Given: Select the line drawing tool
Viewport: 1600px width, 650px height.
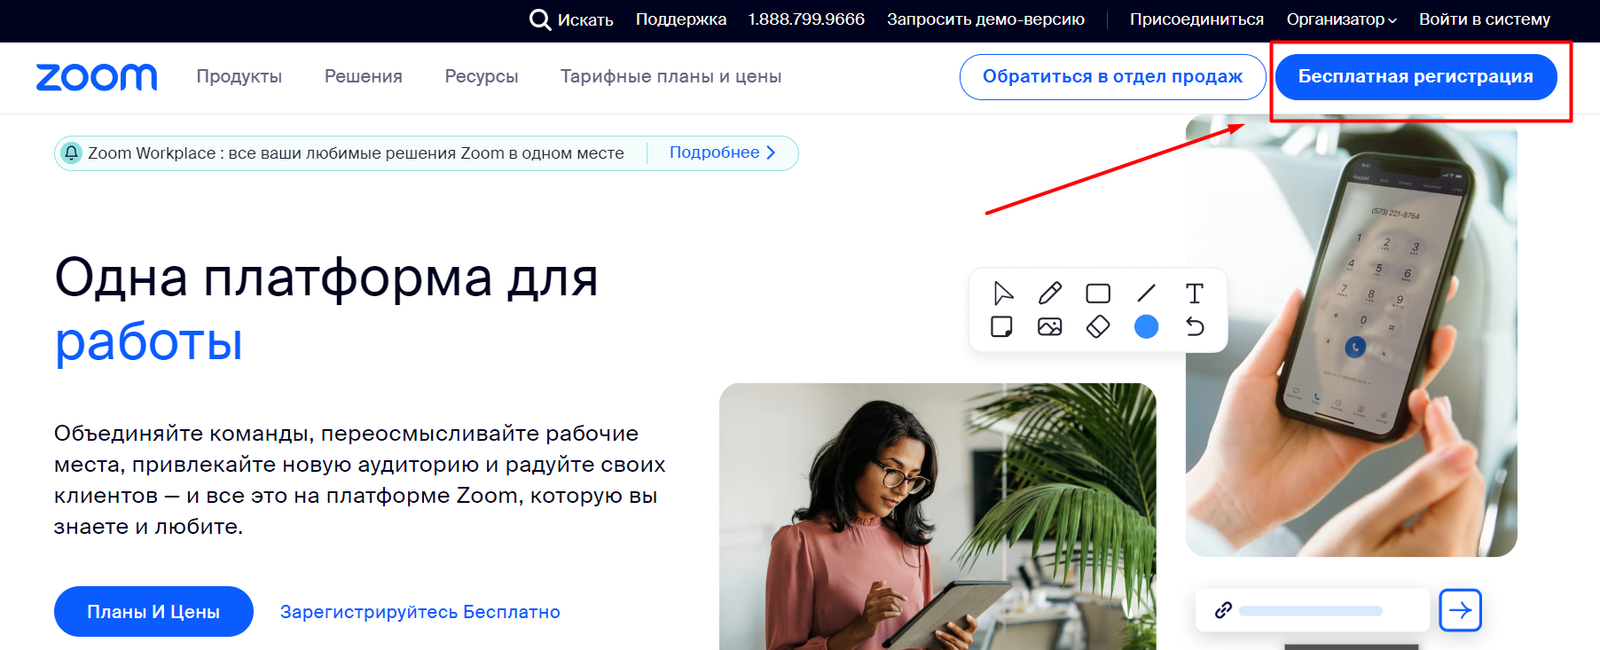Looking at the screenshot, I should pyautogui.click(x=1146, y=293).
